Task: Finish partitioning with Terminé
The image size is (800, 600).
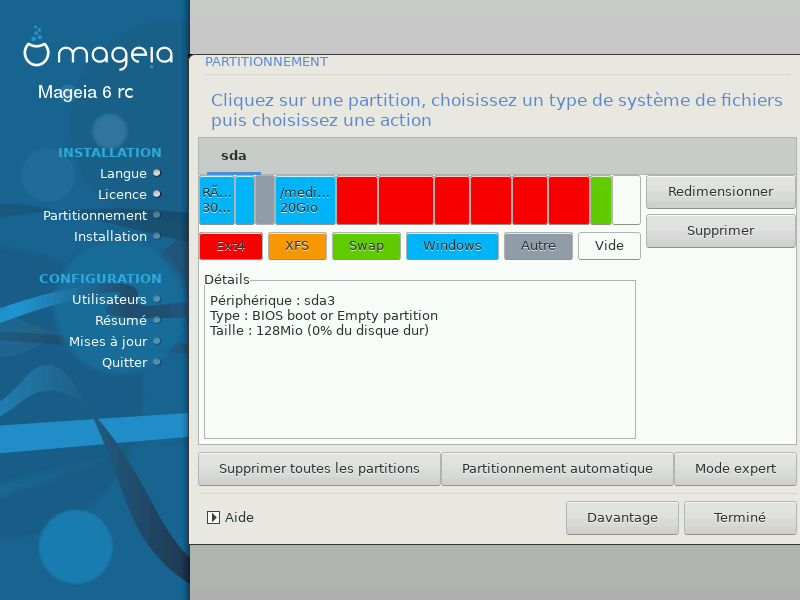Action: [740, 518]
